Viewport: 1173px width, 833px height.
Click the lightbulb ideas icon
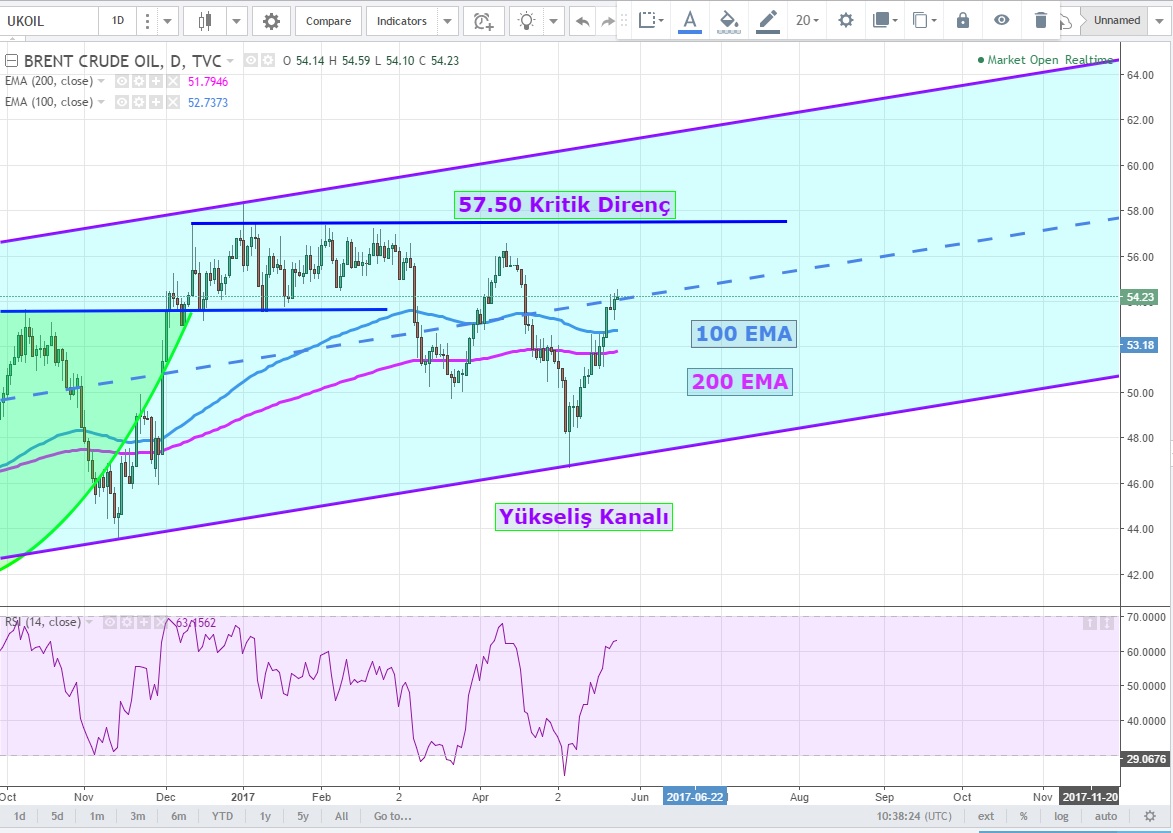(x=526, y=21)
